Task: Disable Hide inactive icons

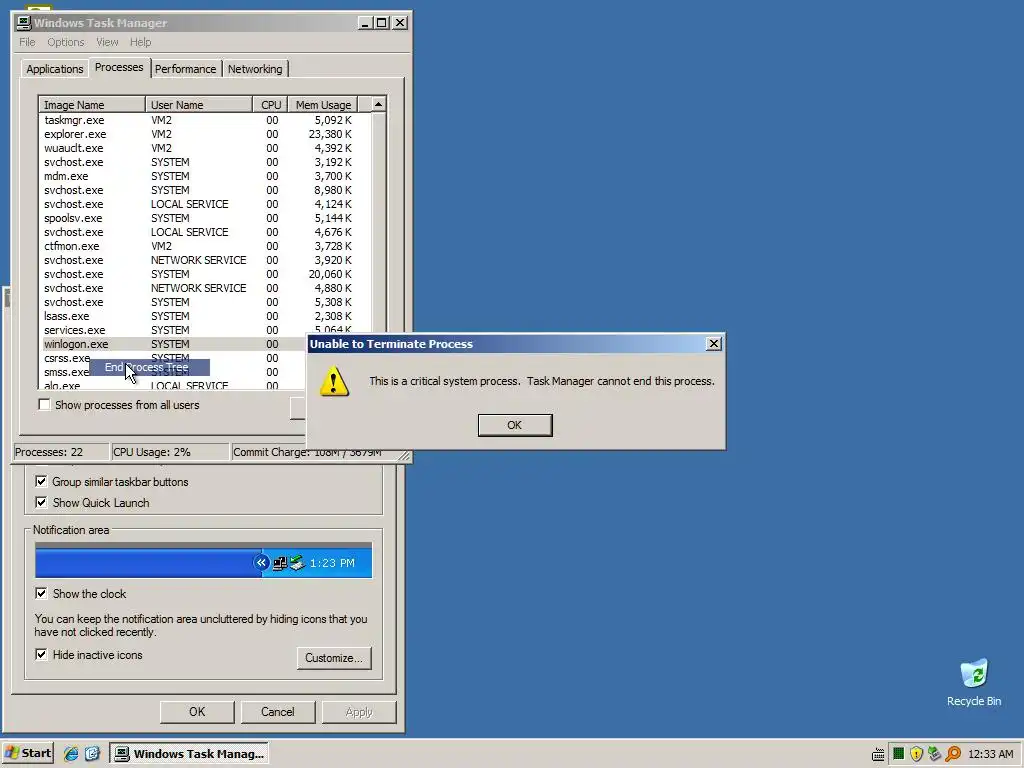Action: click(x=41, y=654)
